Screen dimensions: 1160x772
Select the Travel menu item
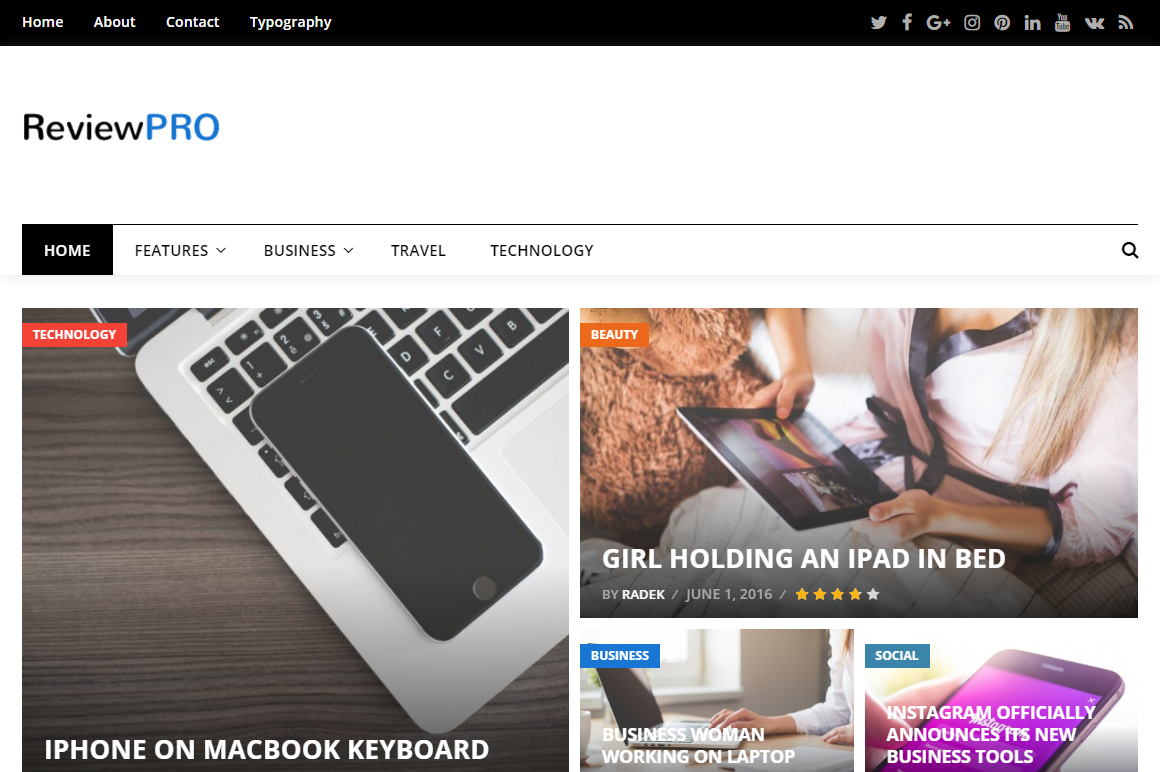tap(418, 250)
